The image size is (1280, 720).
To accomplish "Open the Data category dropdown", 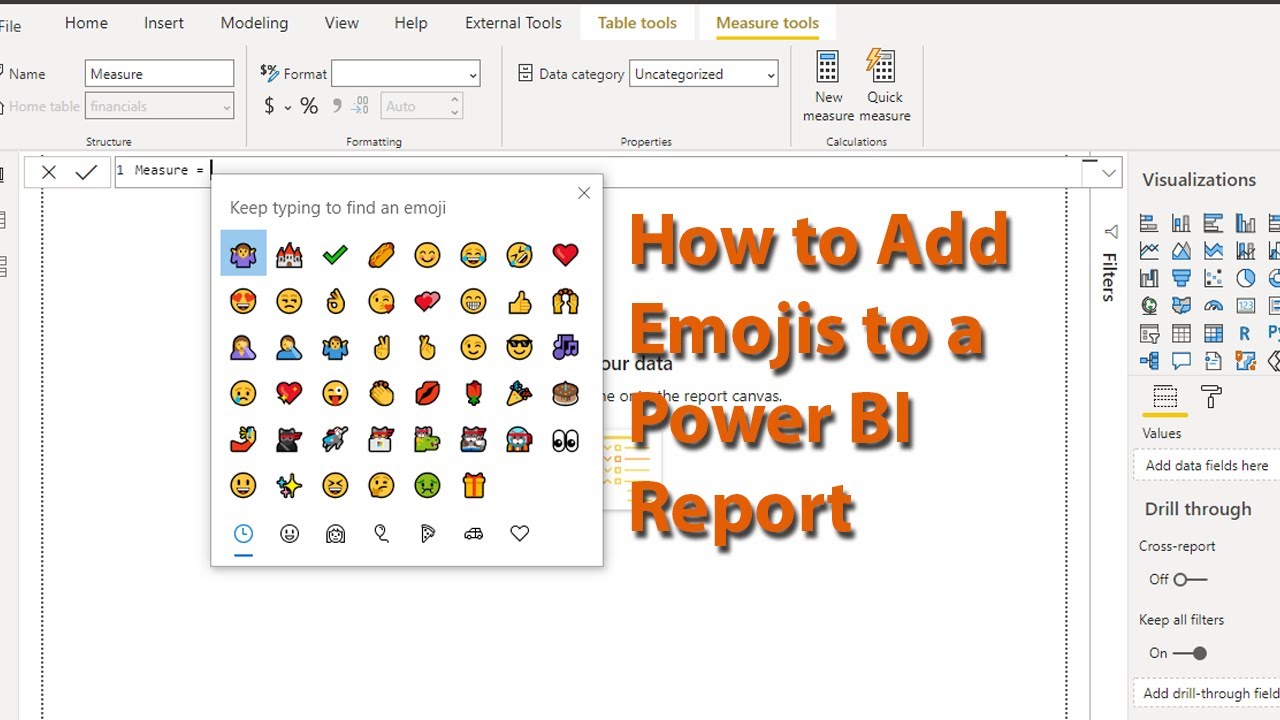I will coord(704,74).
